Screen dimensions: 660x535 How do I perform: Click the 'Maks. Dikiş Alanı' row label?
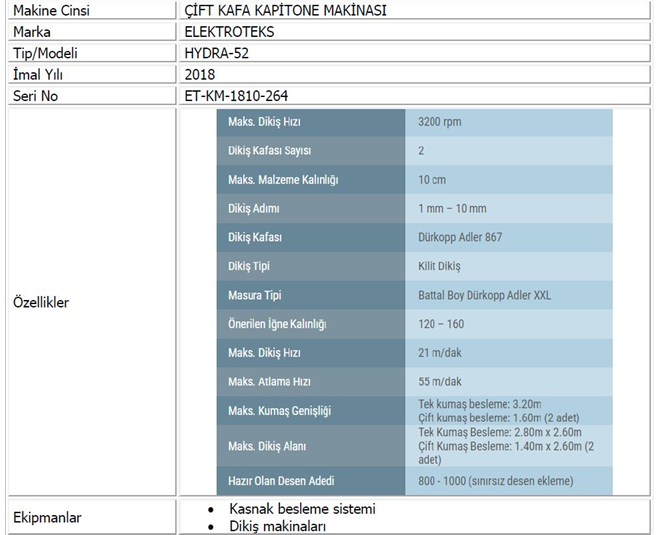[267, 446]
